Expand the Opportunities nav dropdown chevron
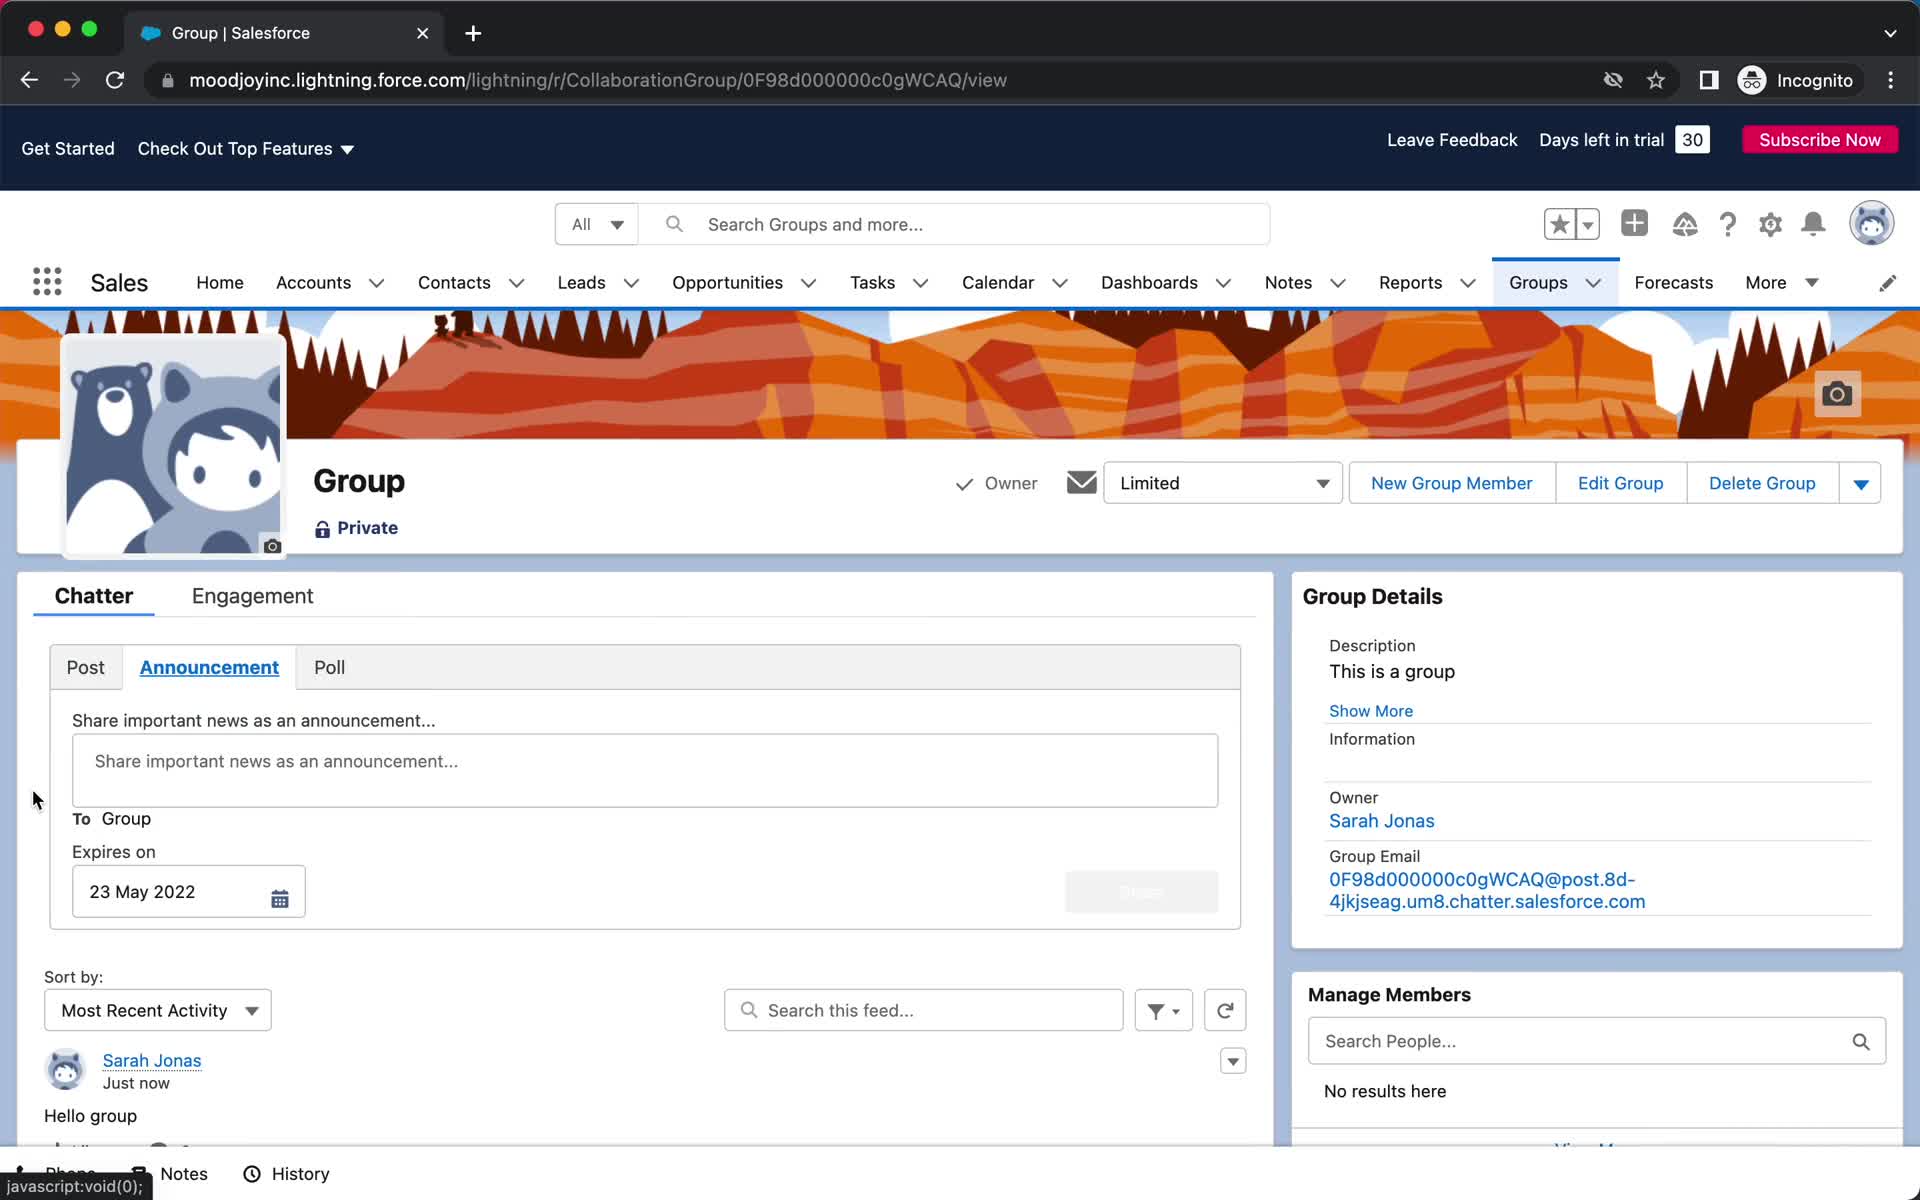 pos(808,283)
